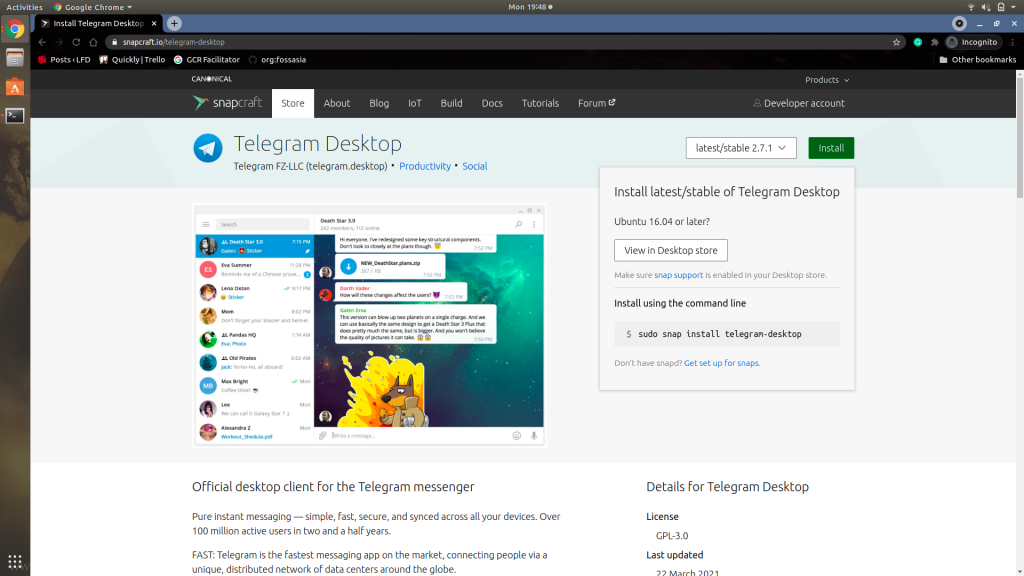1024x576 pixels.
Task: Open the Docs nav item
Action: 492,103
